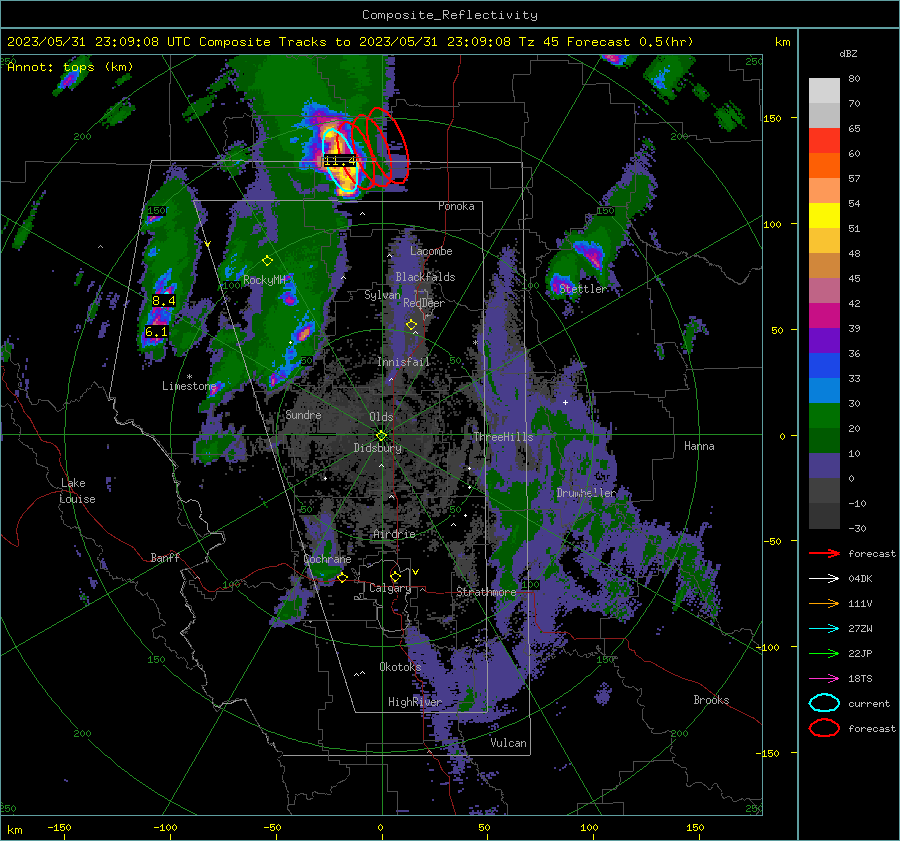Click the red forecast arrow in legend
This screenshot has width=900, height=841.
pos(824,553)
